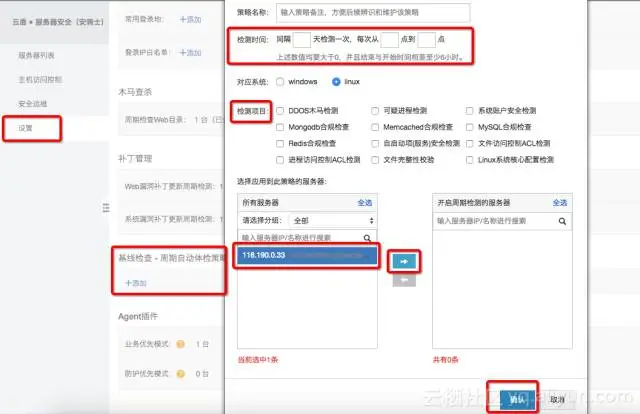Click 全选 in 所有服务器 header
Image resolution: width=640 pixels, height=414 pixels.
364,203
